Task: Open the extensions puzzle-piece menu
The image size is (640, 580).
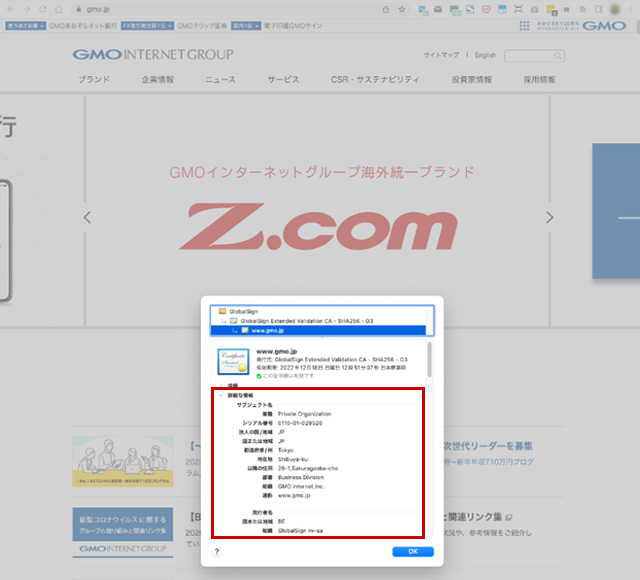Action: [x=582, y=9]
